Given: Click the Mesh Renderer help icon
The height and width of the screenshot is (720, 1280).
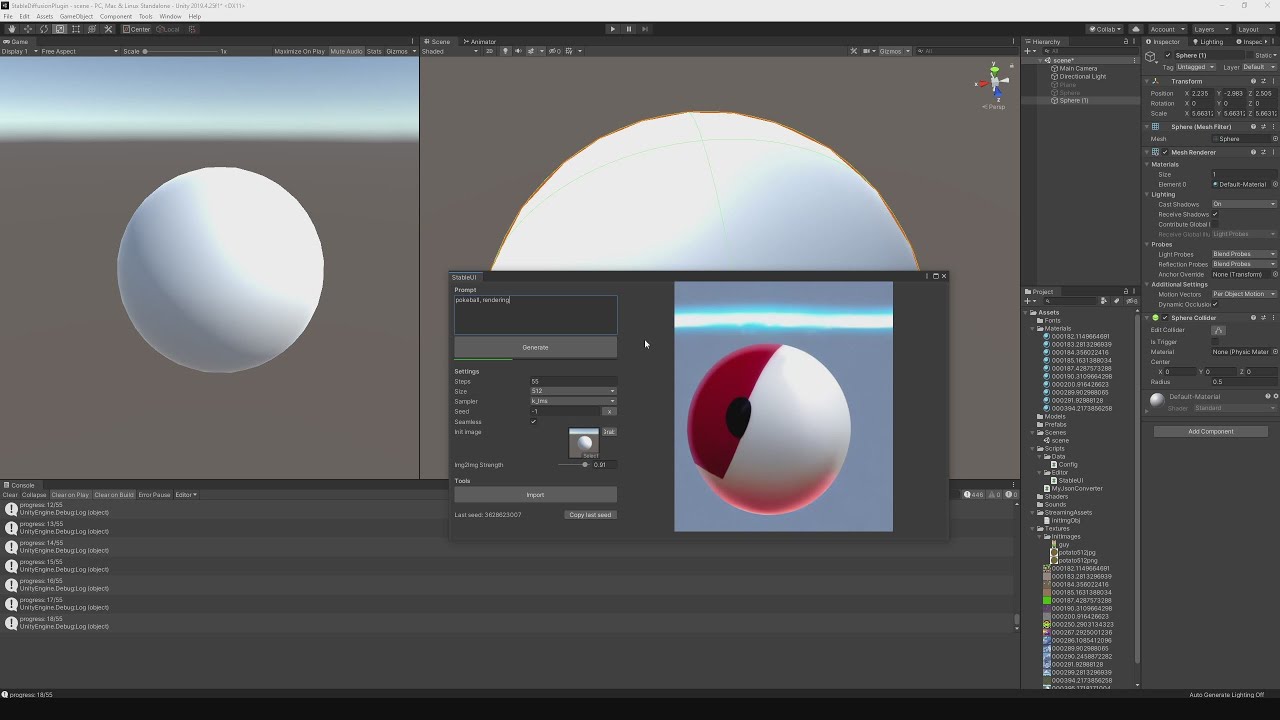Looking at the screenshot, I should (1254, 152).
